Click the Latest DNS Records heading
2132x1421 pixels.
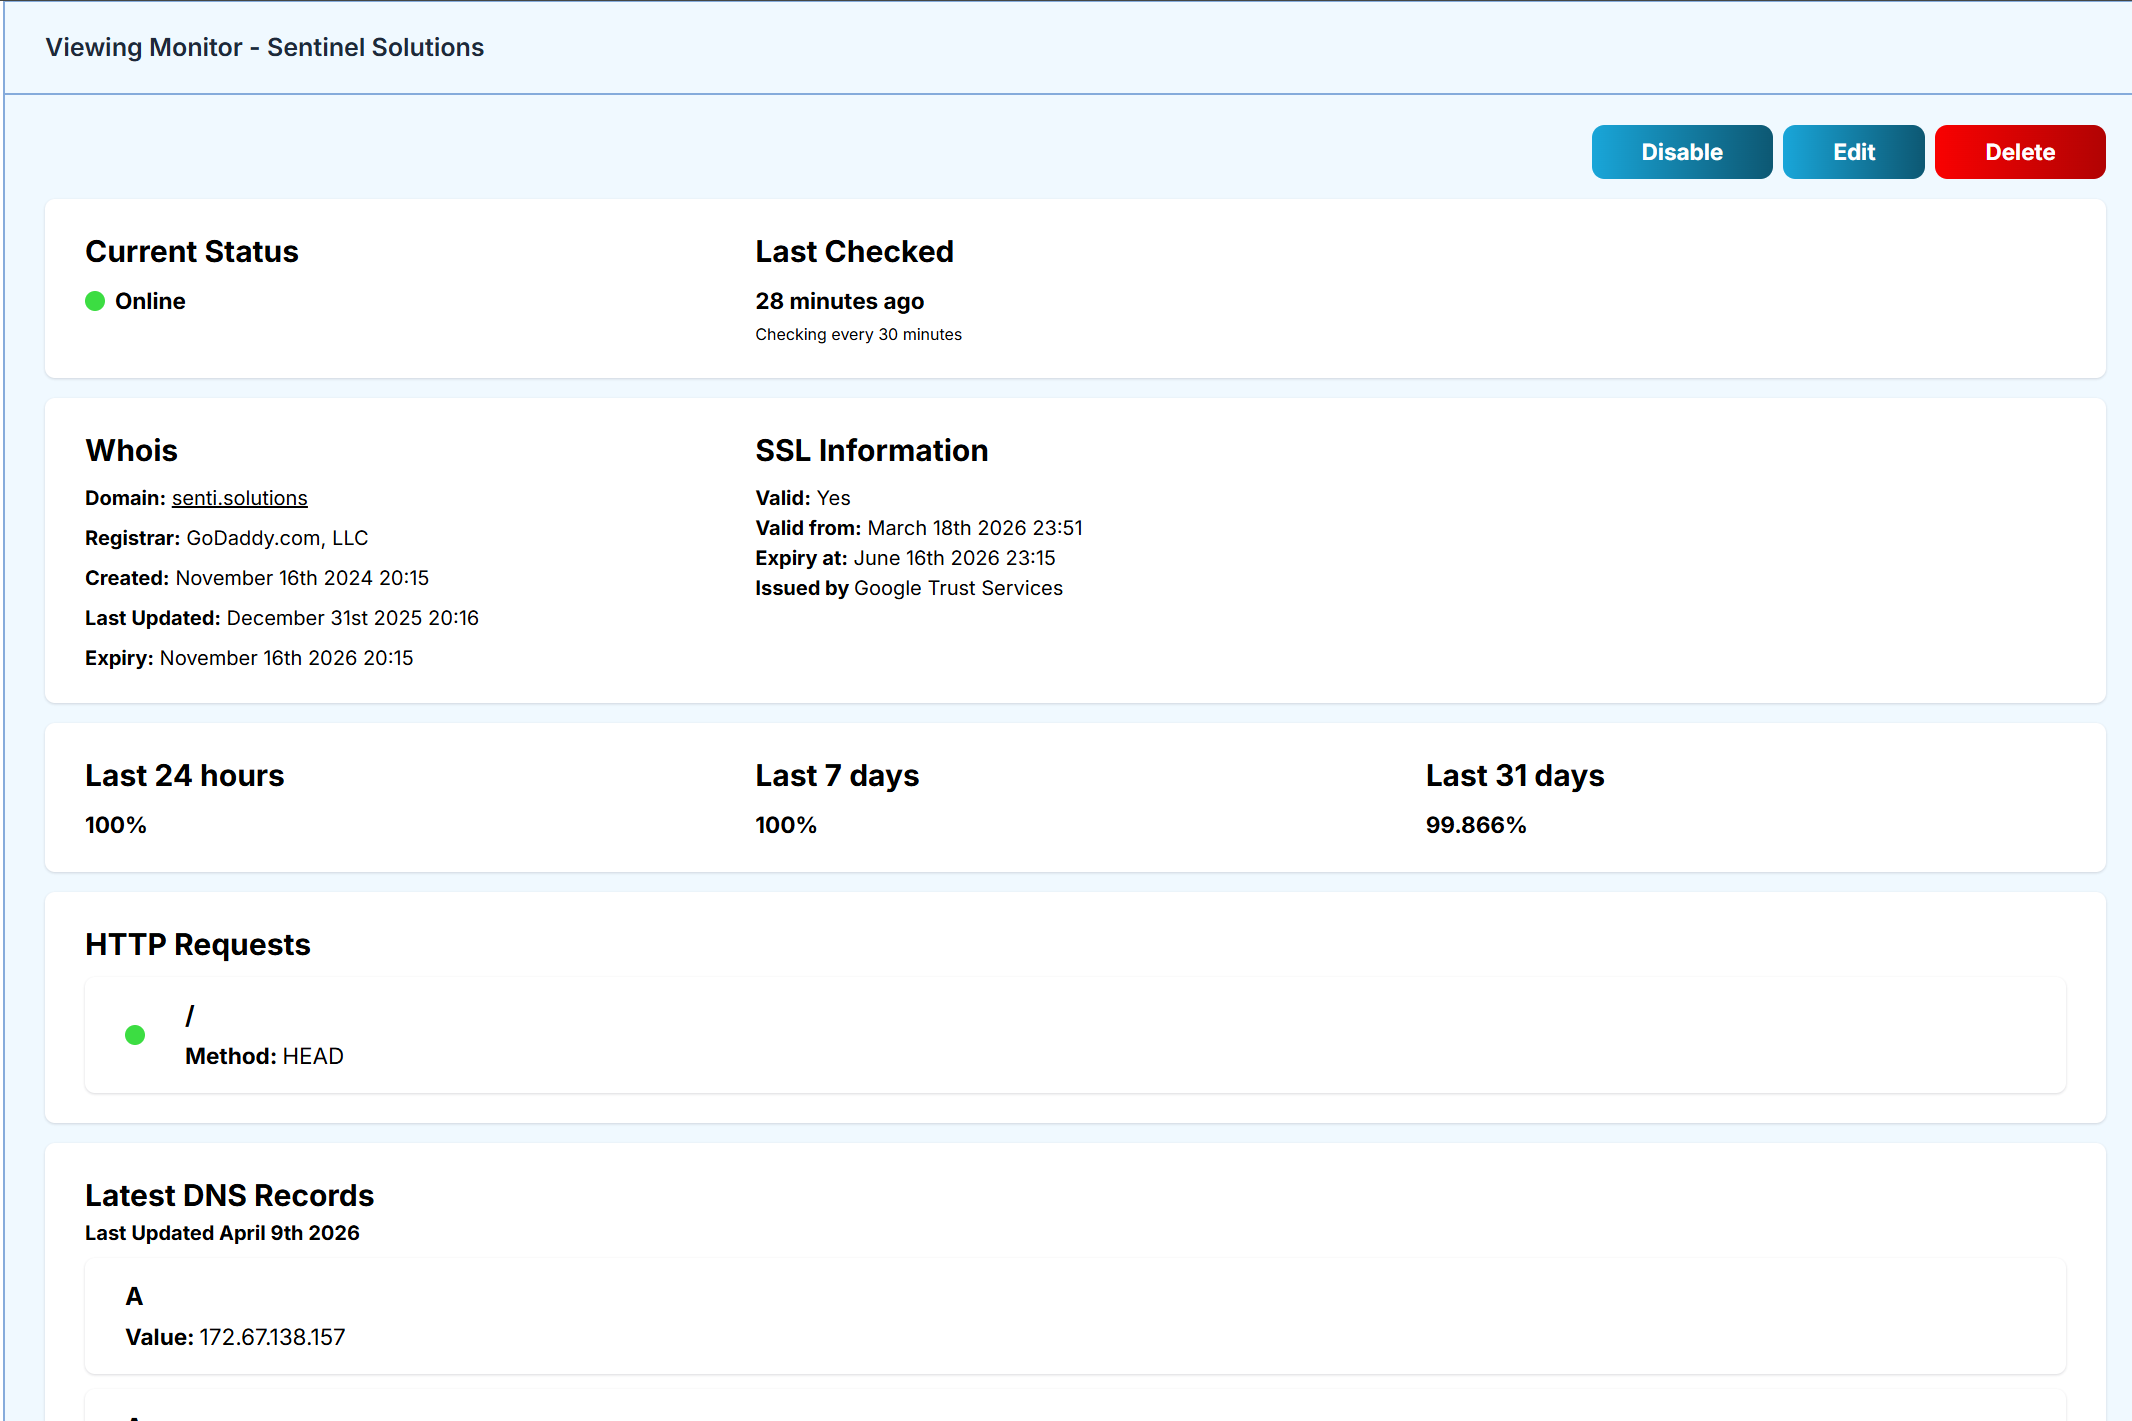pos(229,1194)
